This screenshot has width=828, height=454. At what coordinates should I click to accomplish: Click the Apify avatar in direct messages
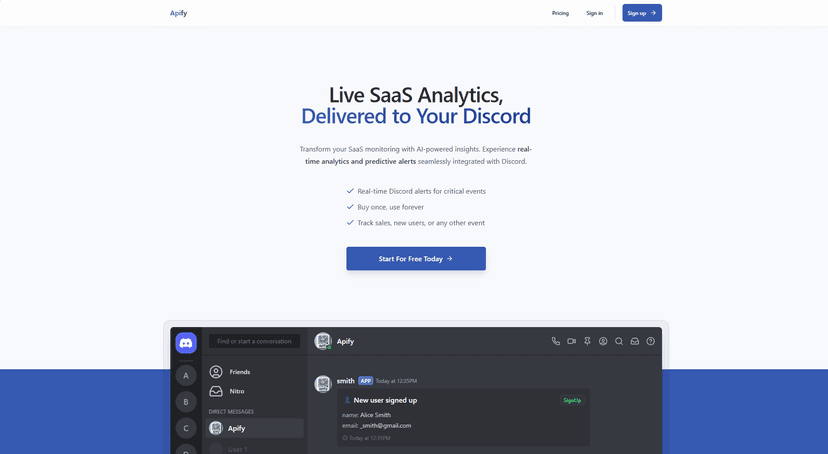215,428
